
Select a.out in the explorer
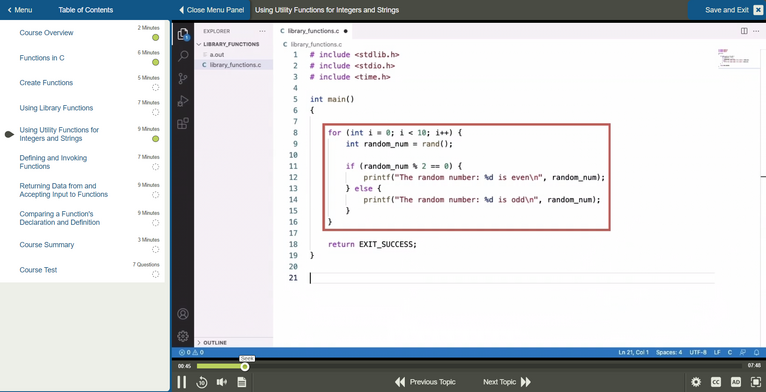[216, 55]
